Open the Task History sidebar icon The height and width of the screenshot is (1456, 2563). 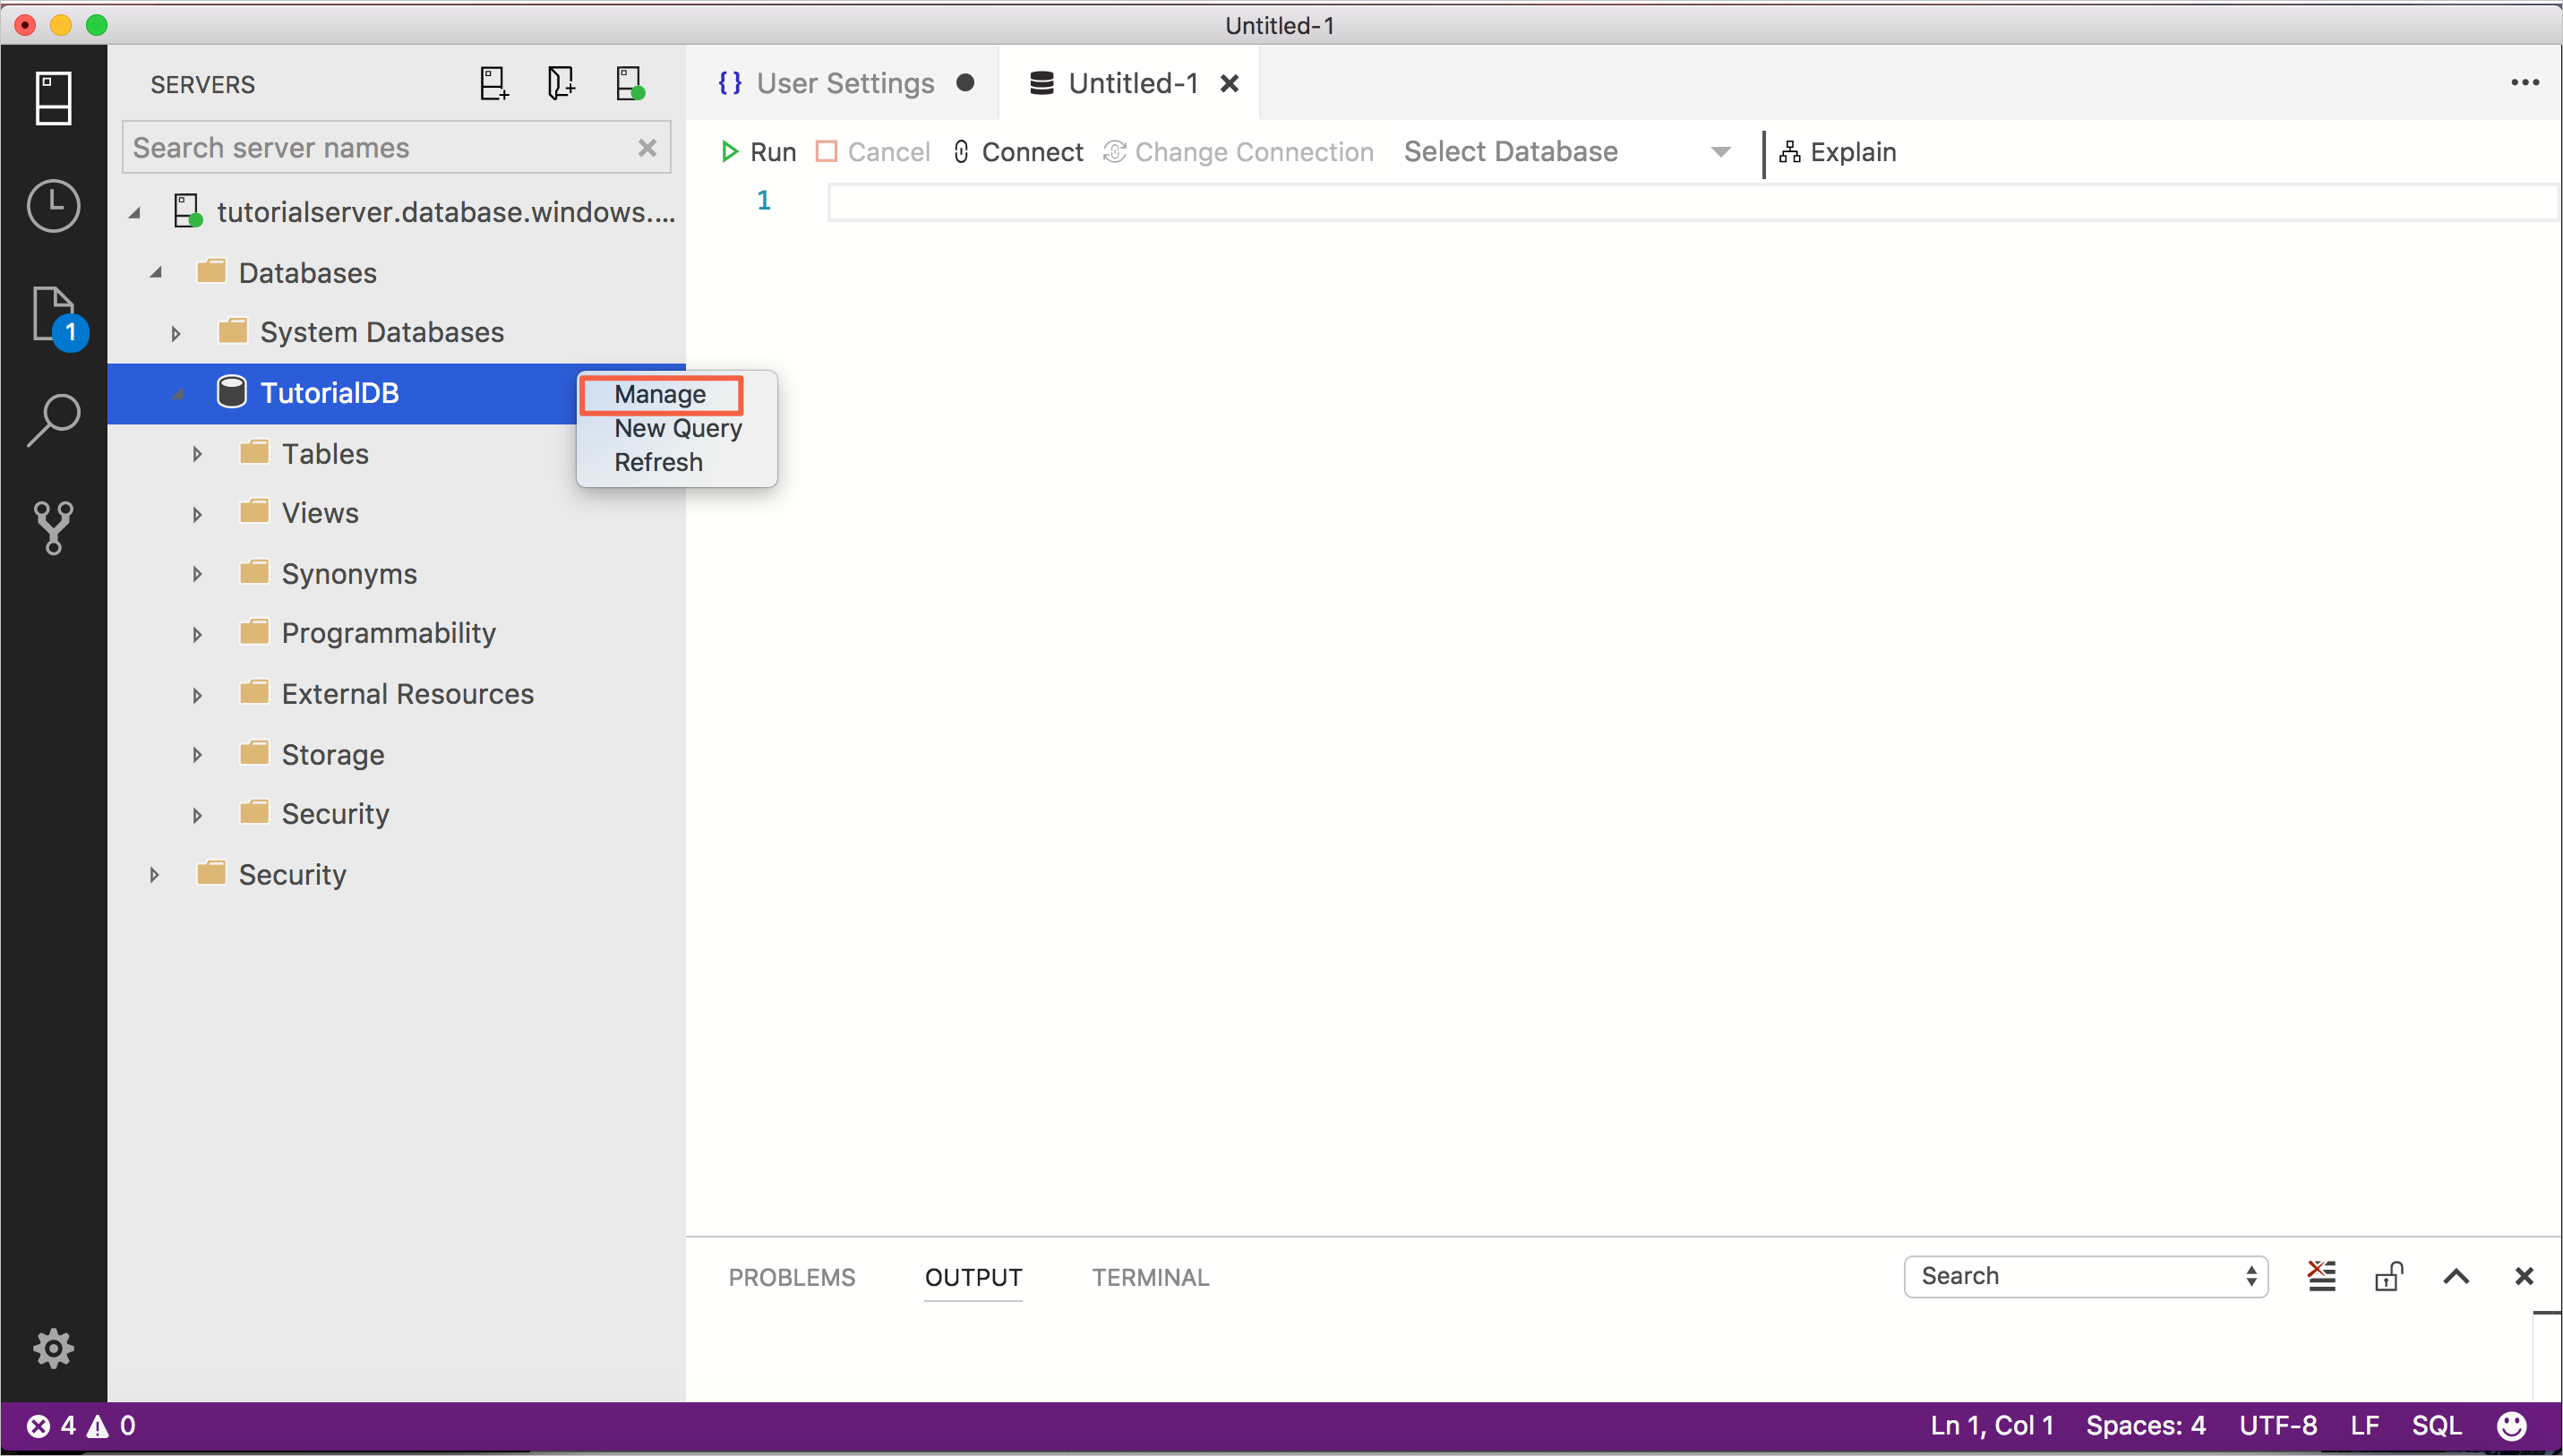(53, 207)
